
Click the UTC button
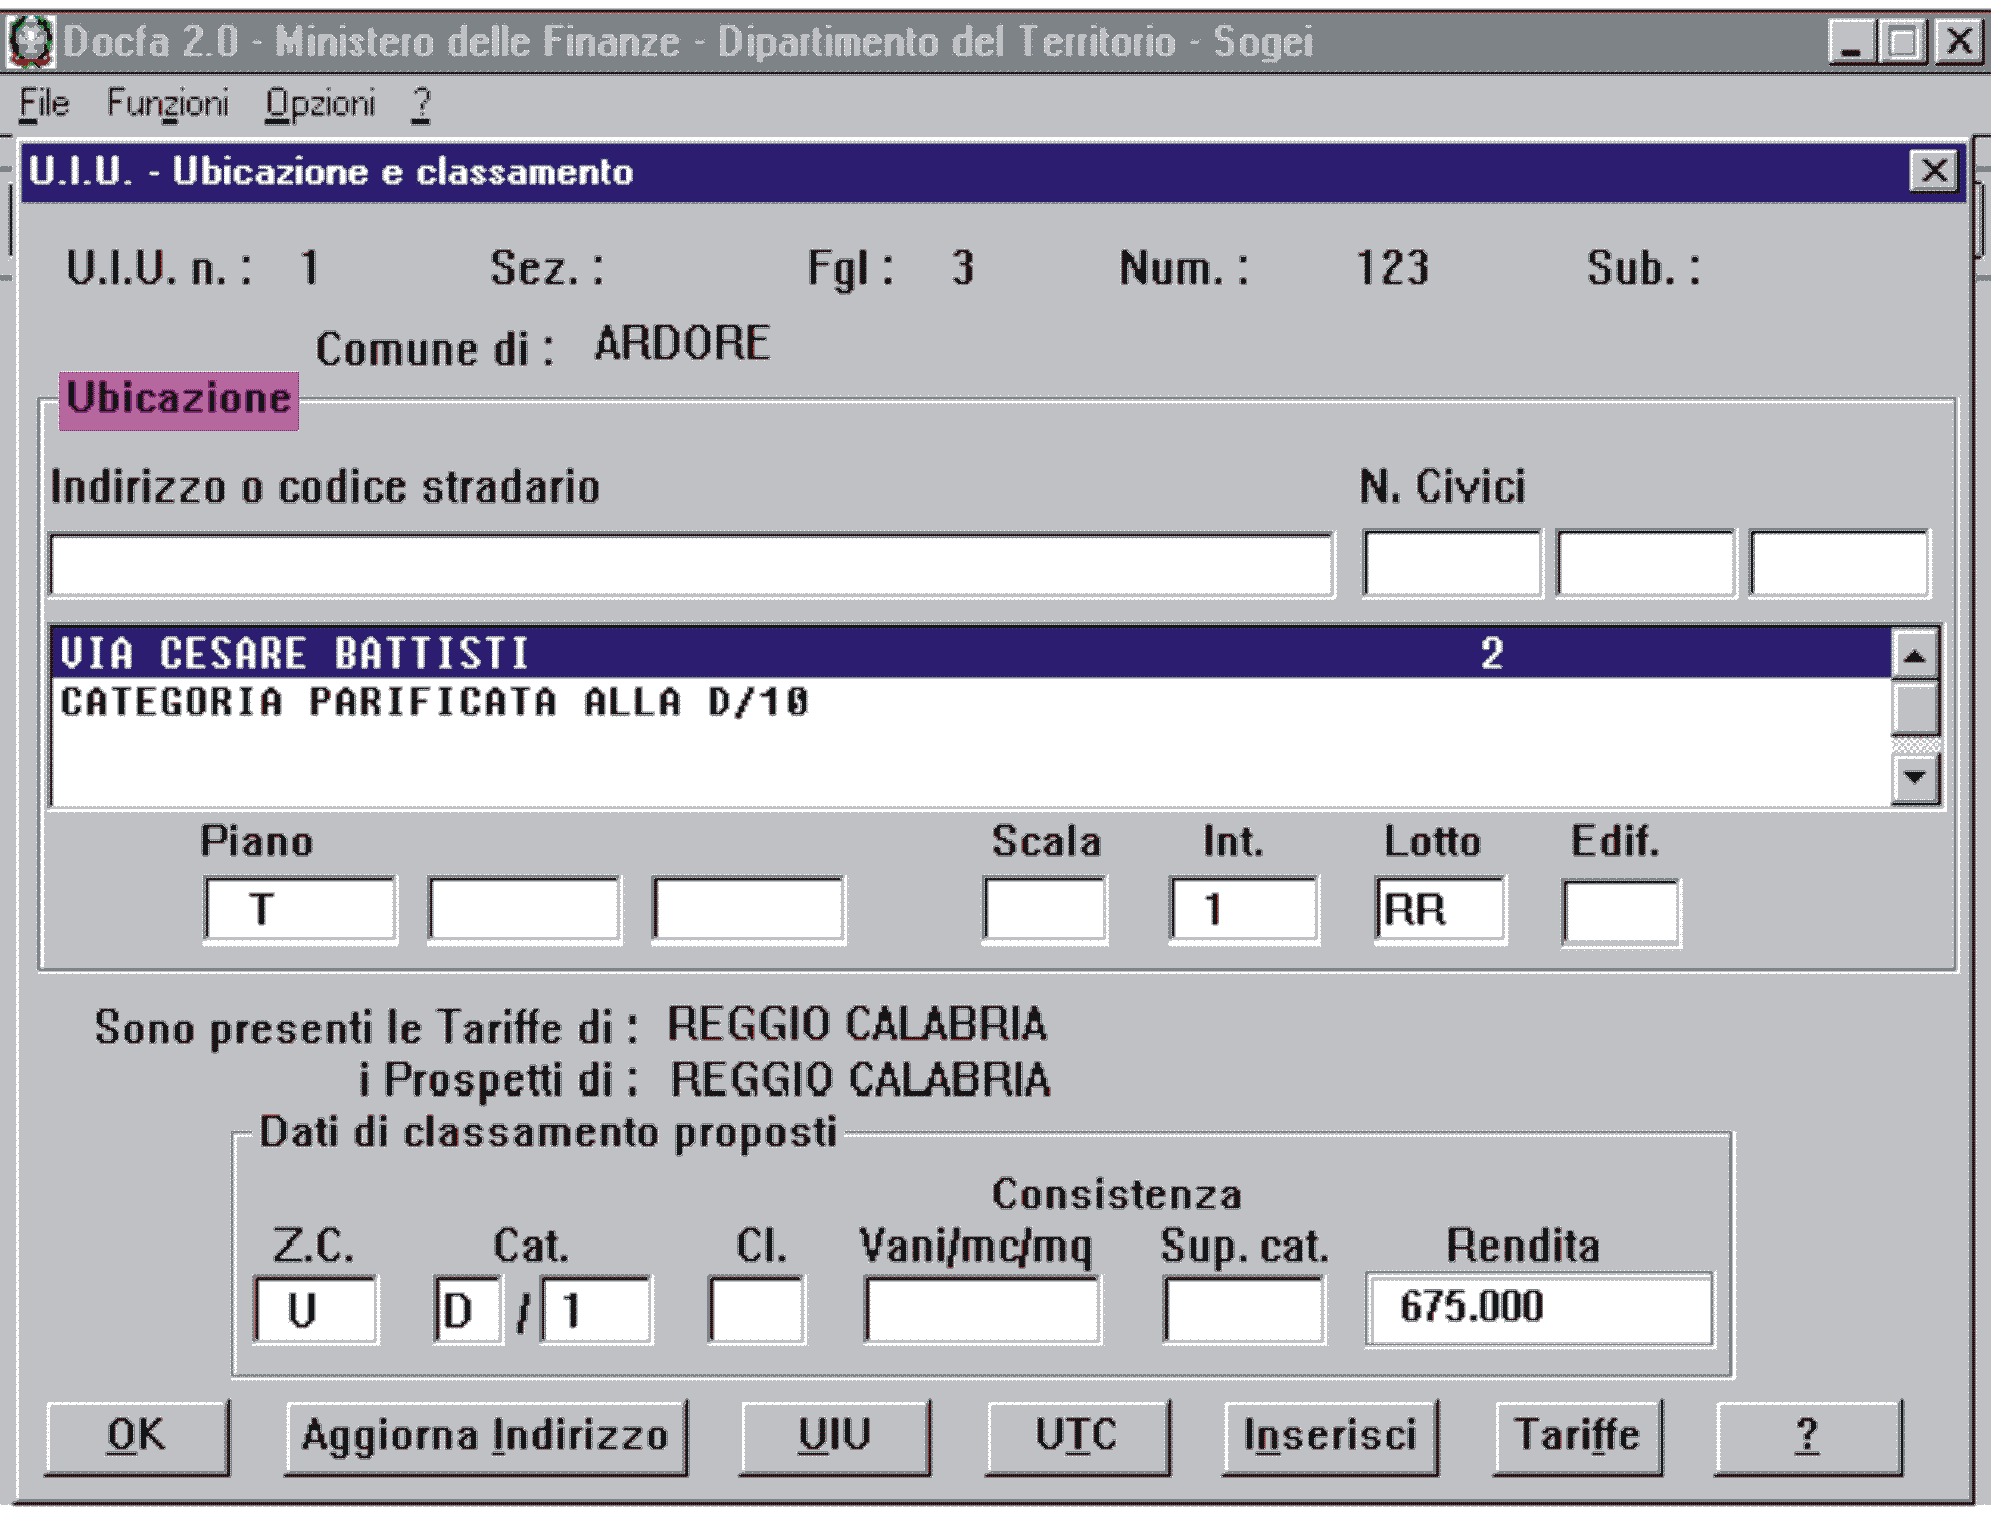click(1077, 1436)
